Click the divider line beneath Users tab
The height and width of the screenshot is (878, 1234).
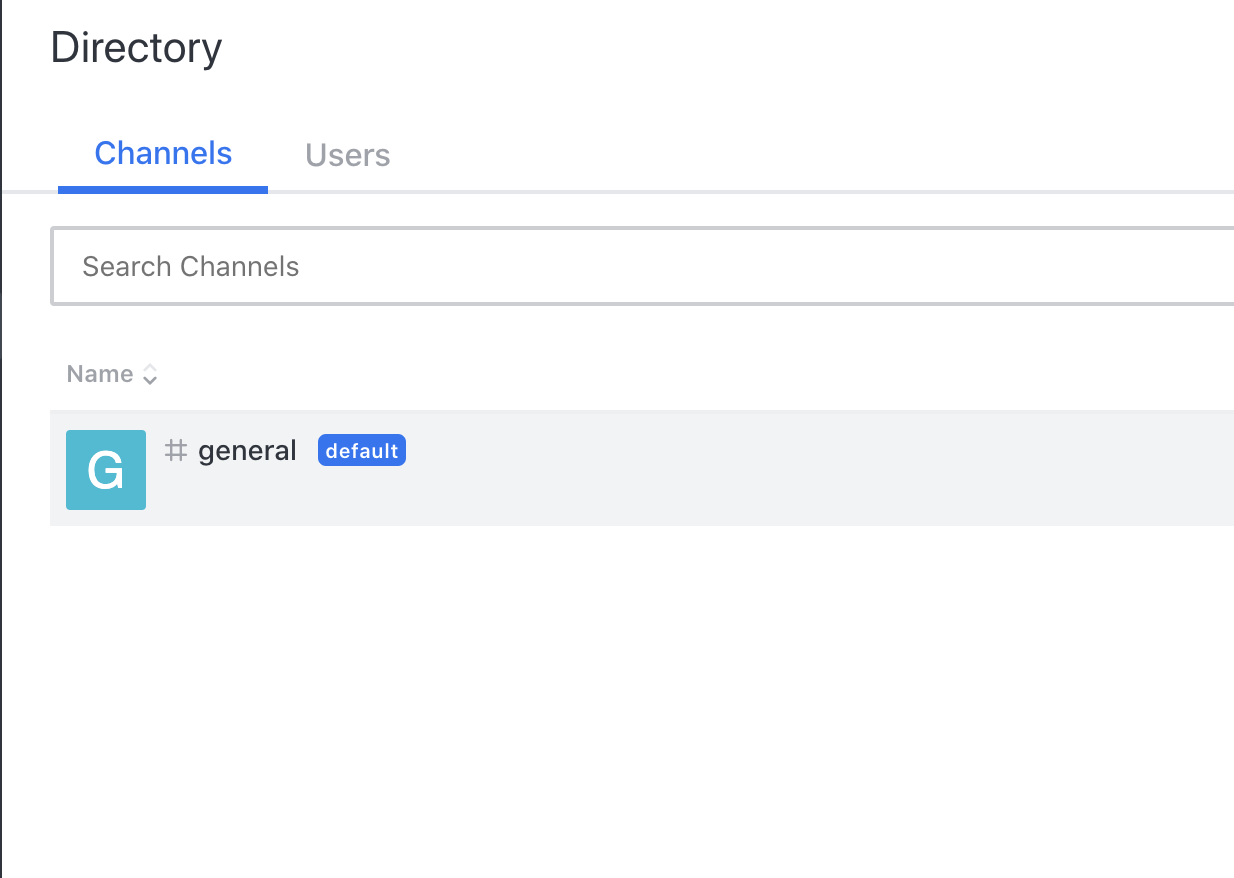click(347, 191)
